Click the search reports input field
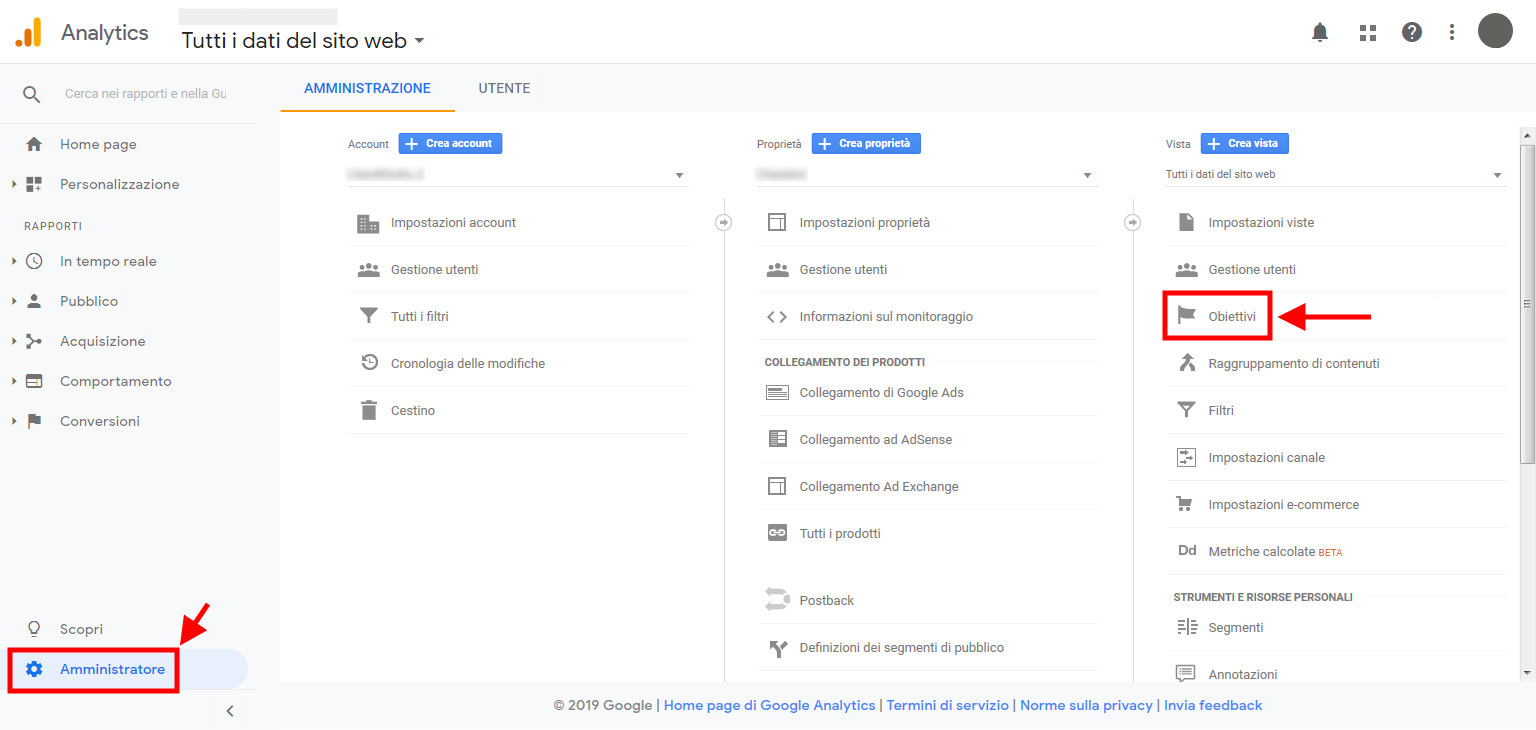Viewport: 1536px width, 730px height. coord(145,94)
